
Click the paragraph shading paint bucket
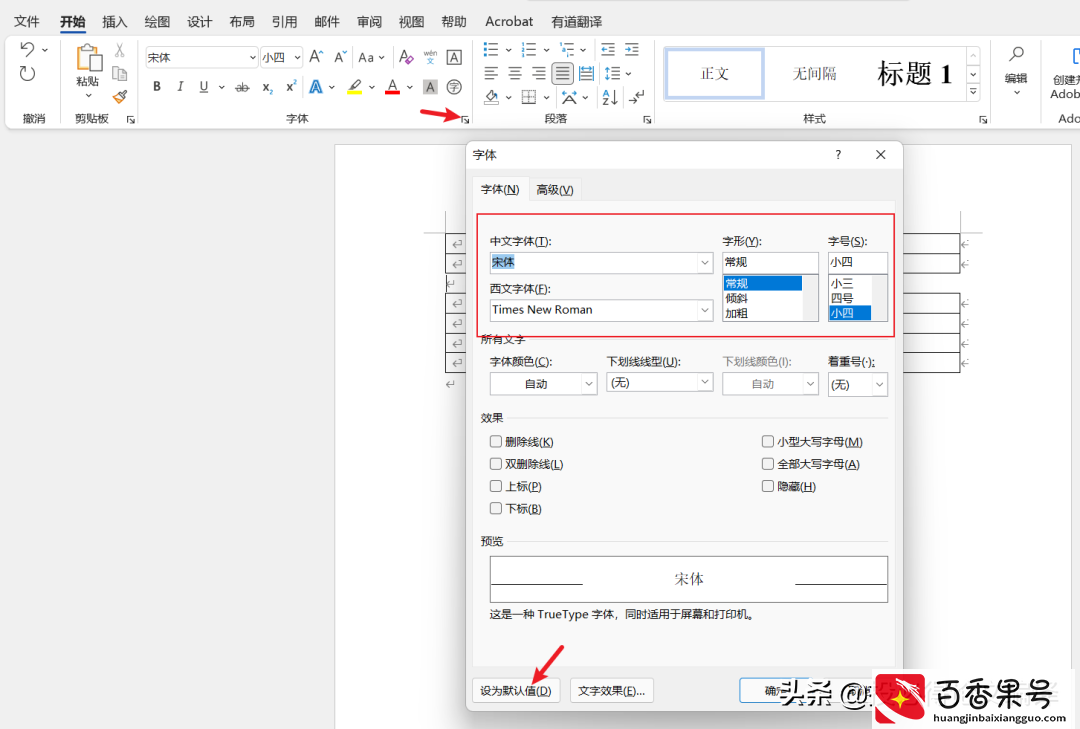[491, 97]
